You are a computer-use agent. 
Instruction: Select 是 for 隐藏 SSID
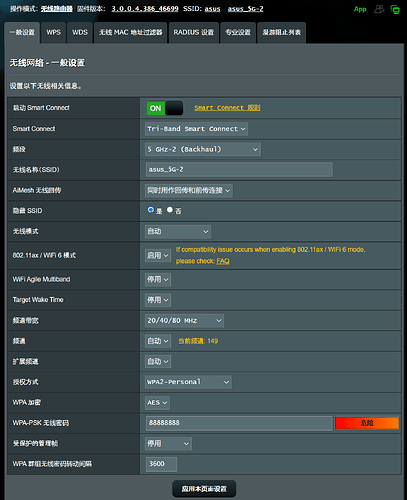(151, 210)
